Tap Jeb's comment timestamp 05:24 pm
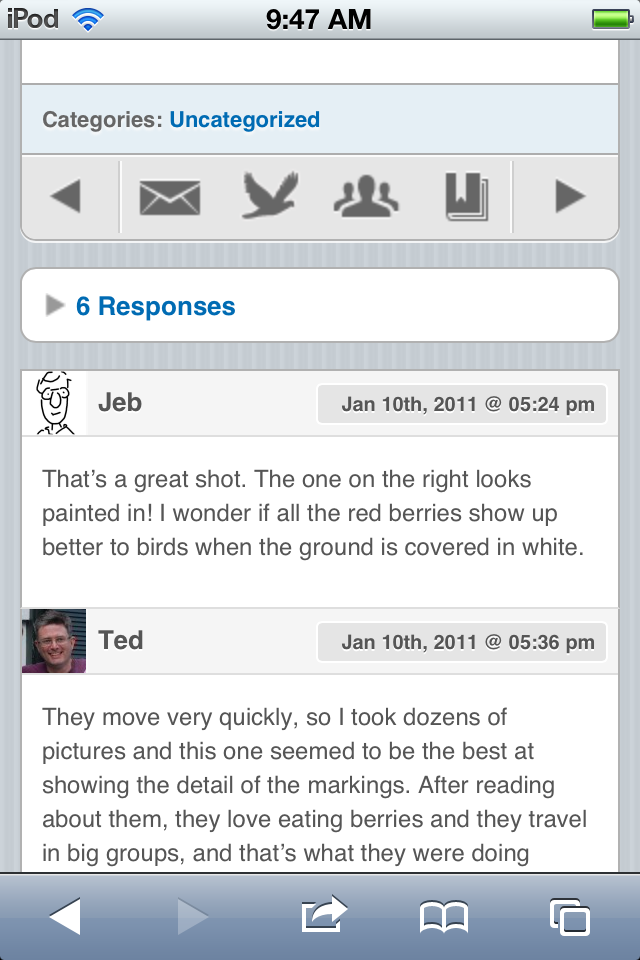640x960 pixels. pyautogui.click(x=467, y=405)
